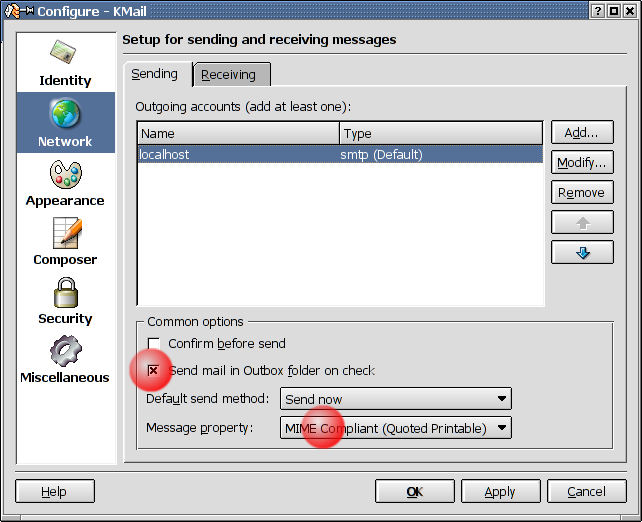Open the Default send method dropdown
The width and height of the screenshot is (642, 522).
(x=396, y=399)
